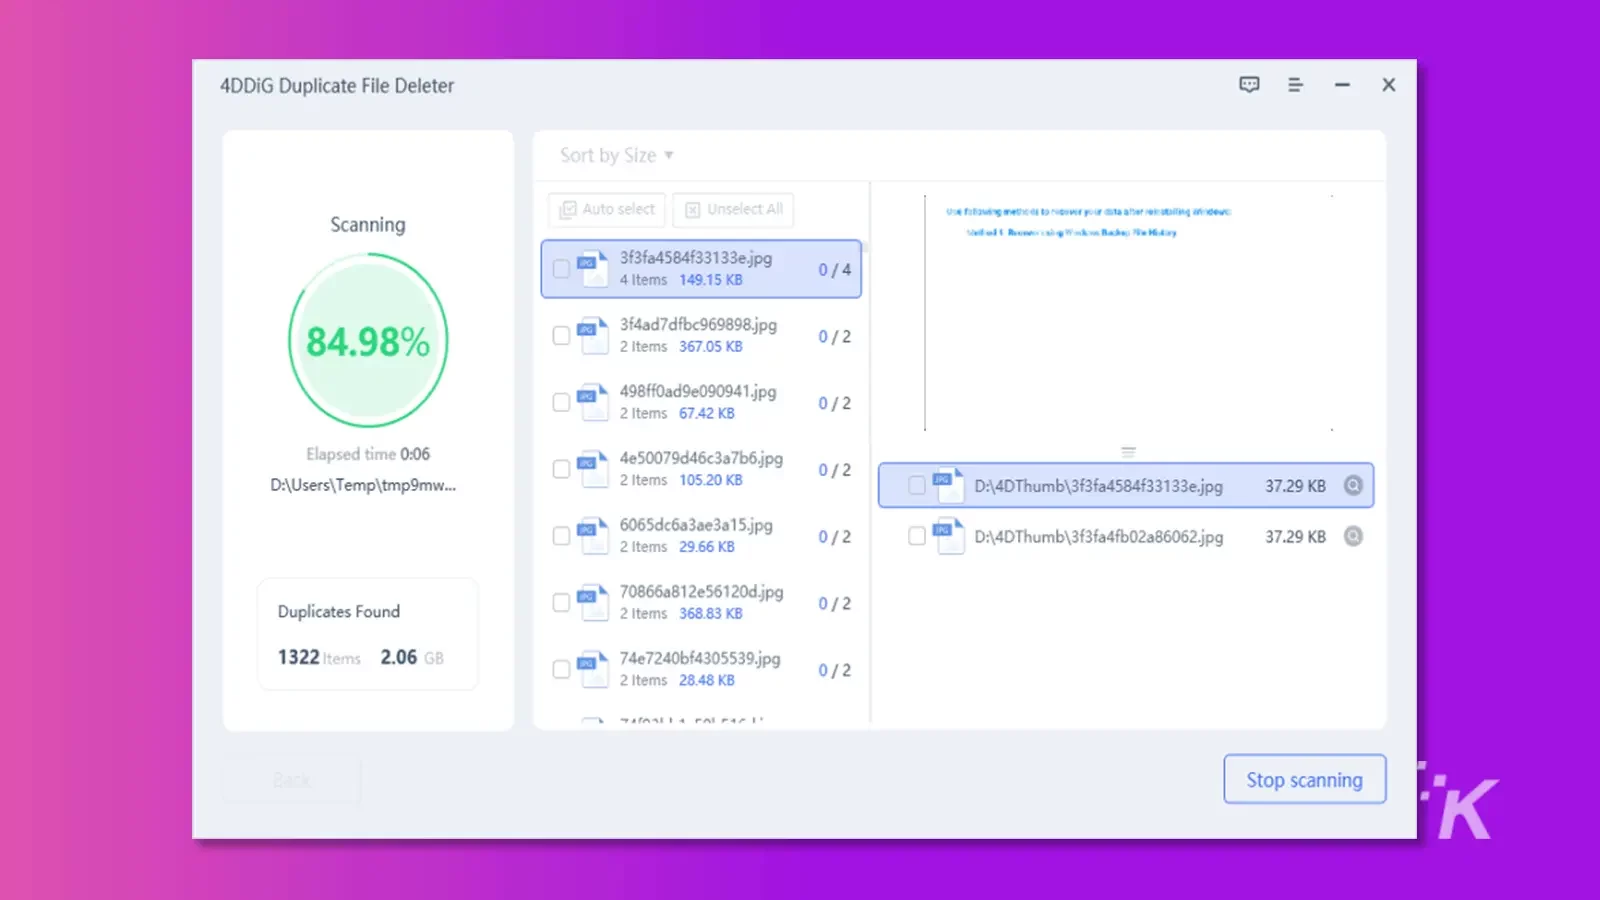Image resolution: width=1600 pixels, height=900 pixels.
Task: Select the 70866a812e56120d.jpg file name
Action: [x=701, y=592]
